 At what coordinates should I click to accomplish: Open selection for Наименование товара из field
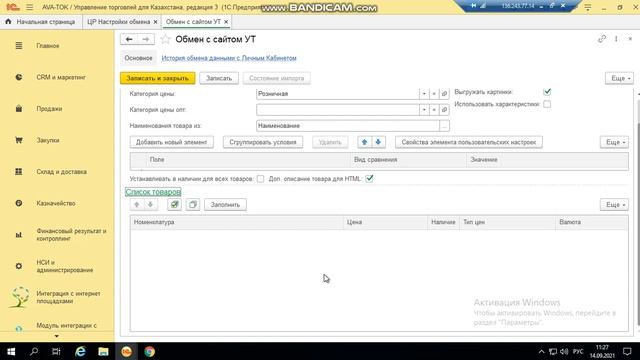tap(444, 126)
